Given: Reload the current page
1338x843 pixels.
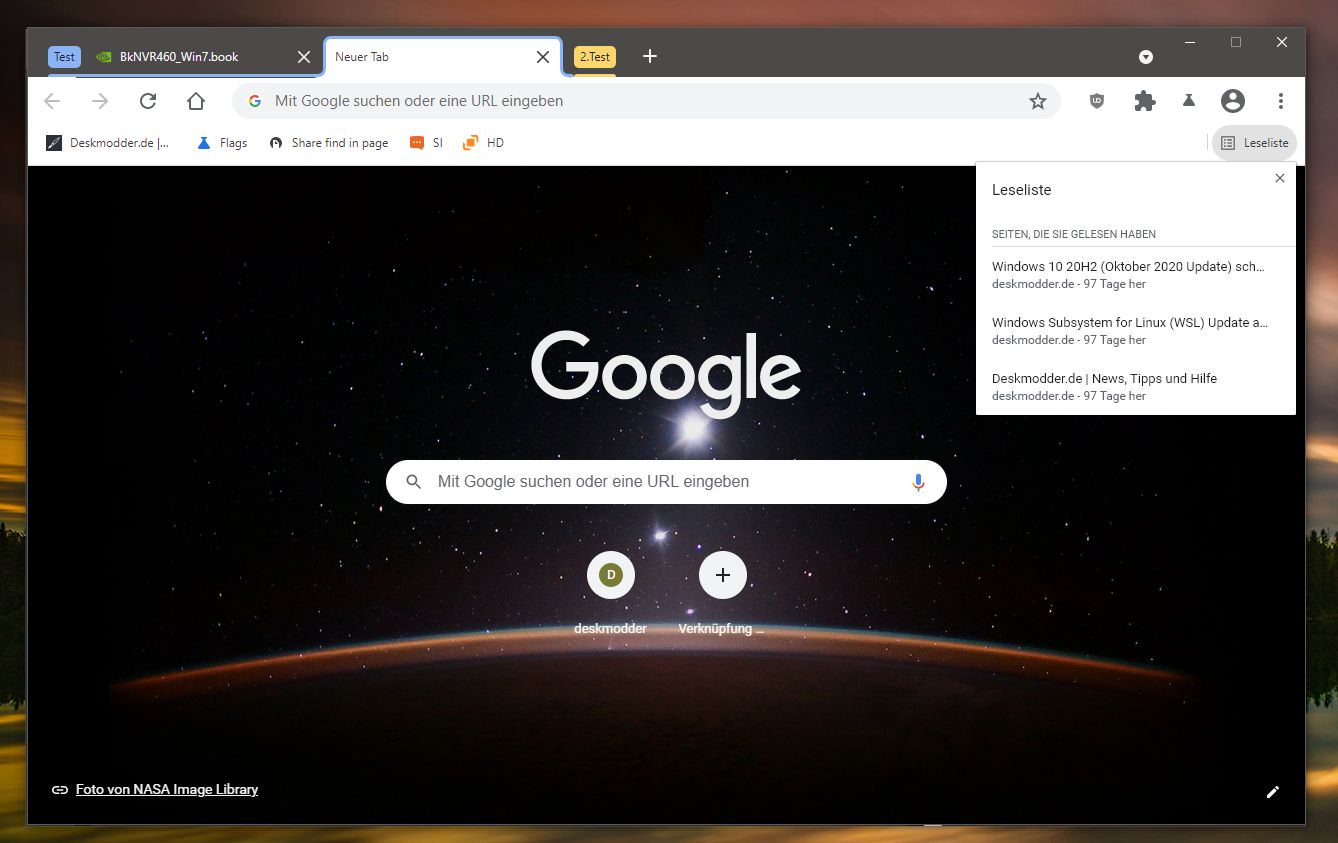Looking at the screenshot, I should pos(148,101).
